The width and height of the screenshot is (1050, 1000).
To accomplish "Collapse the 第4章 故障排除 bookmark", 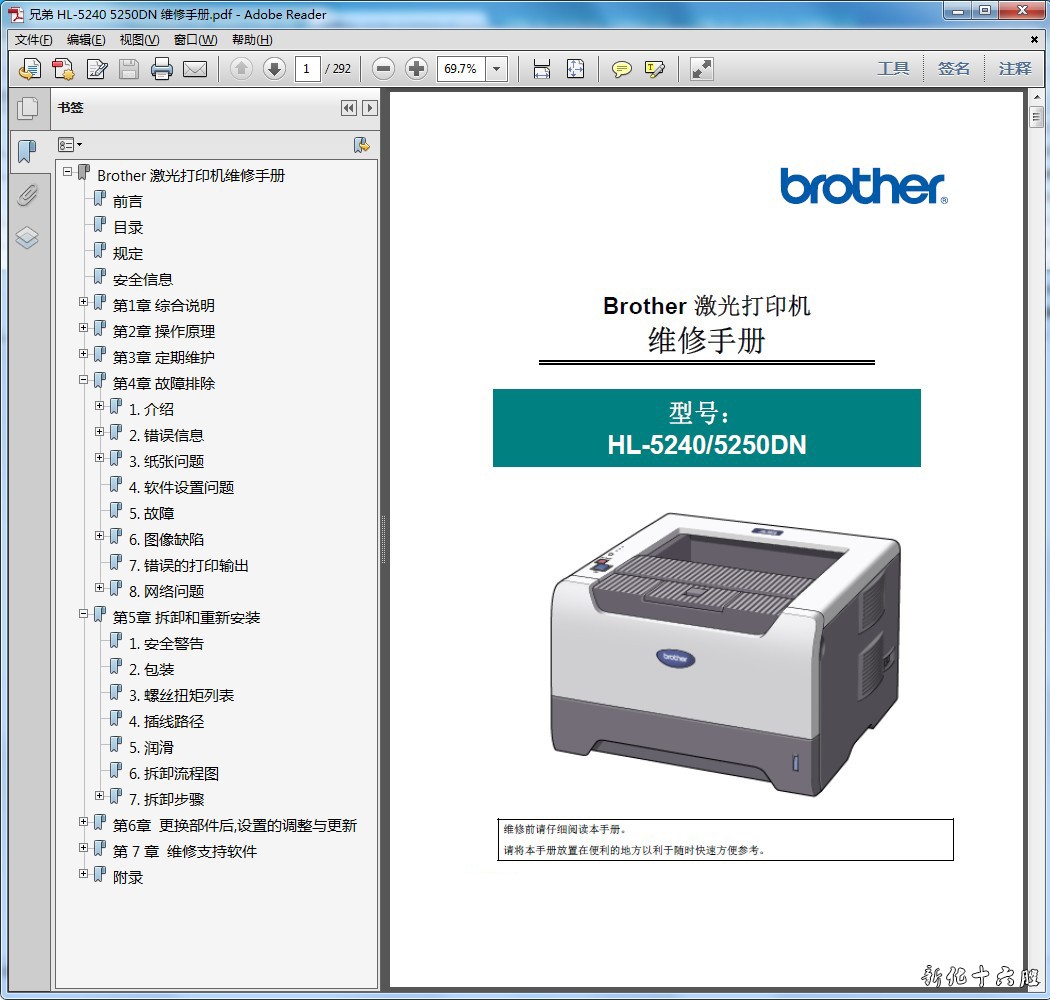I will pyautogui.click(x=84, y=379).
